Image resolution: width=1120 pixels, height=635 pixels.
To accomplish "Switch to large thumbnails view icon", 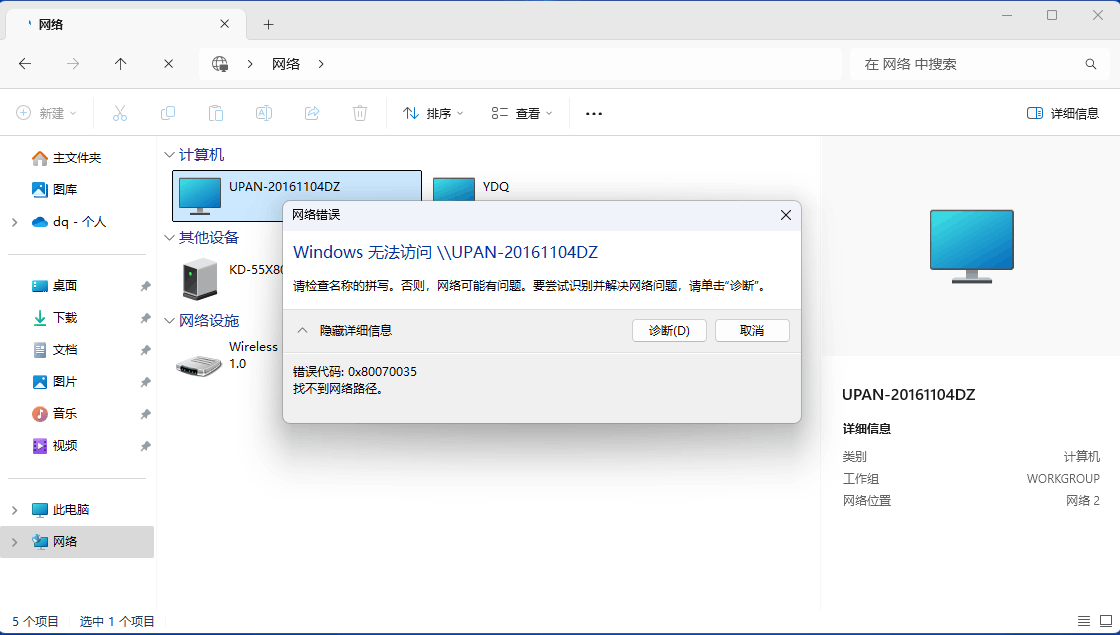I will click(x=1105, y=621).
